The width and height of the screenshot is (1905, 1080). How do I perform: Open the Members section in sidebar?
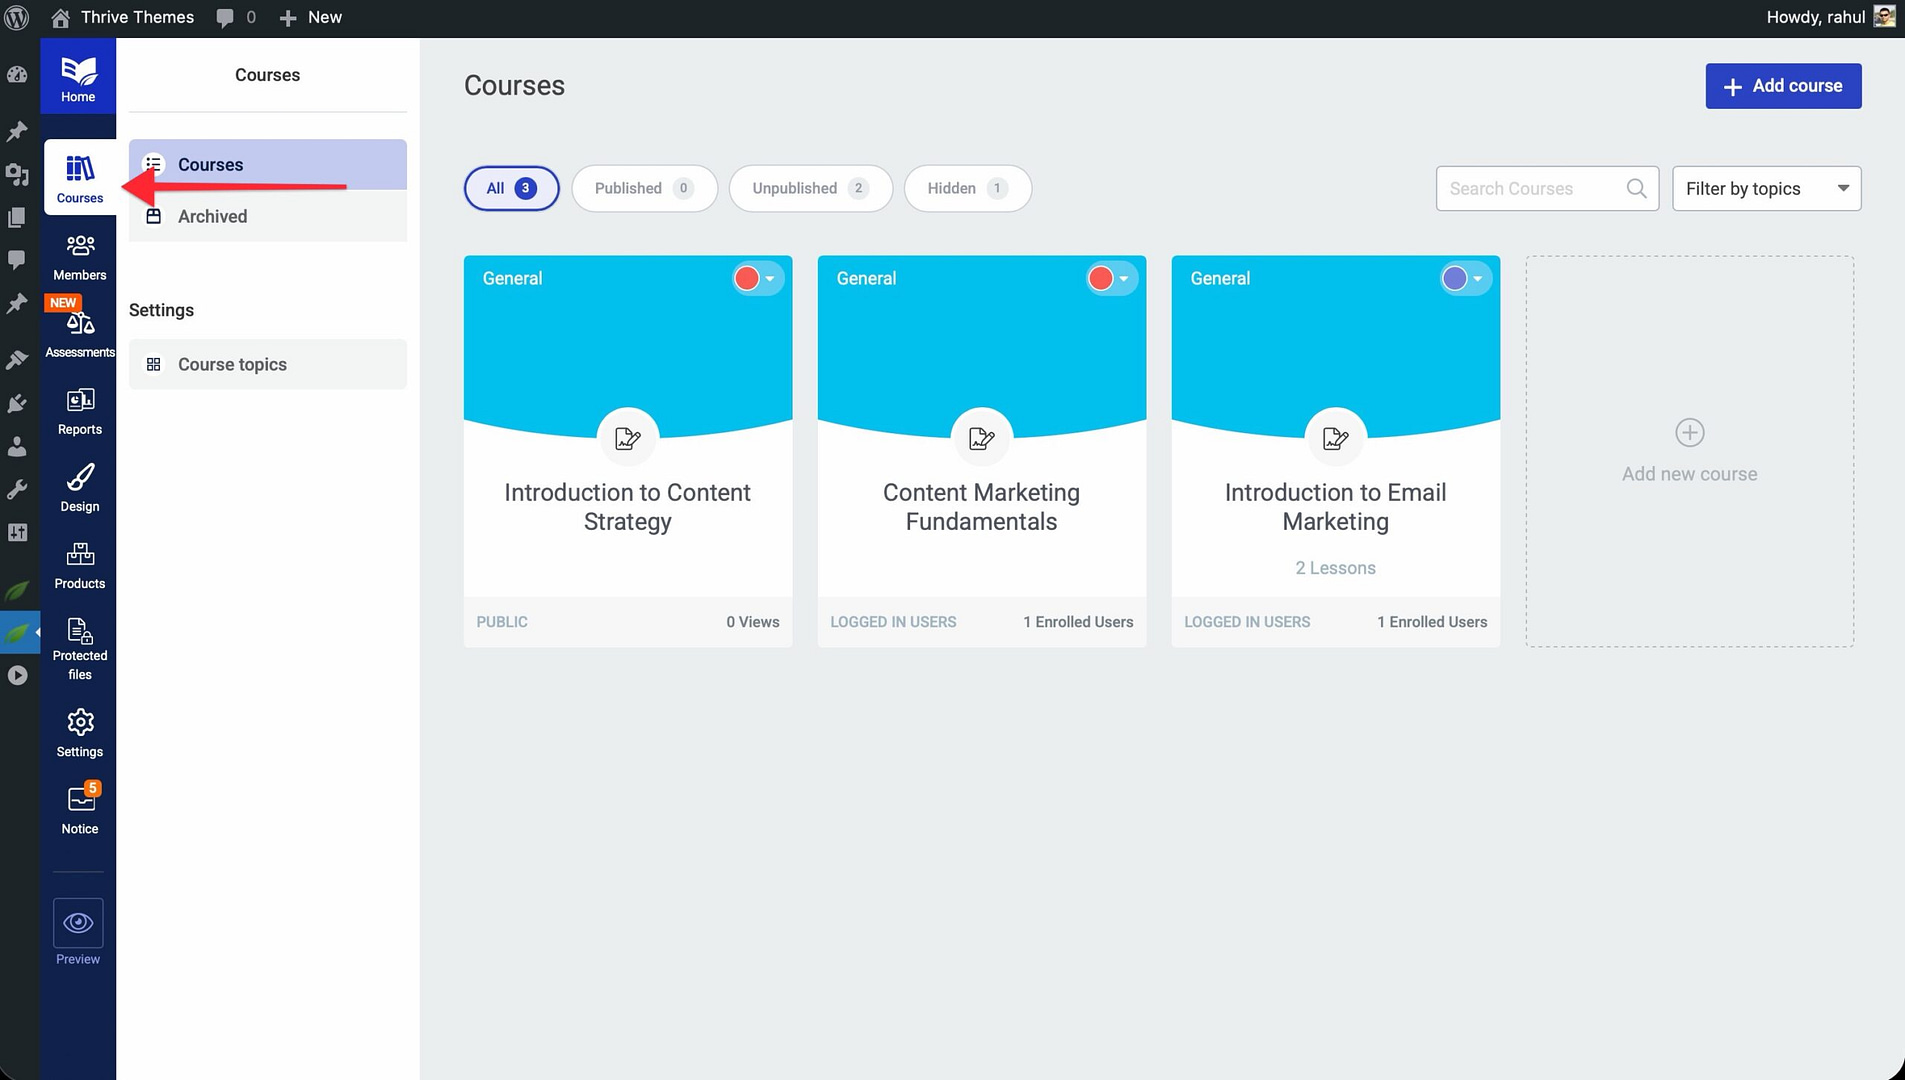[79, 257]
